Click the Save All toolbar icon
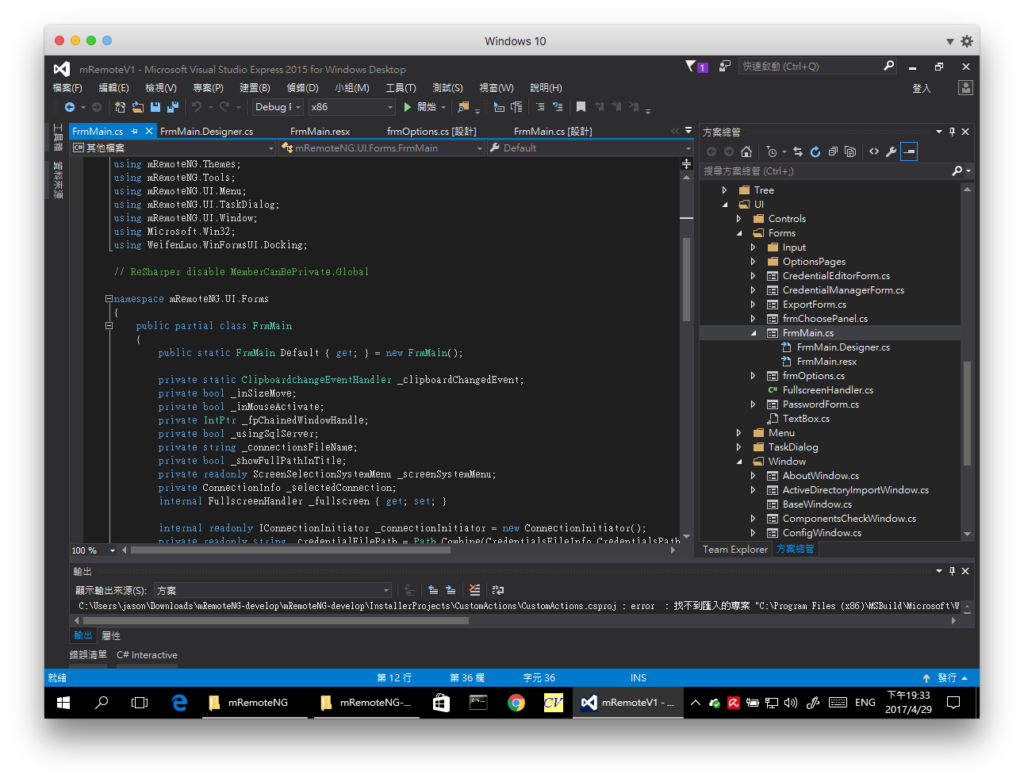This screenshot has height=782, width=1024. pos(173,107)
